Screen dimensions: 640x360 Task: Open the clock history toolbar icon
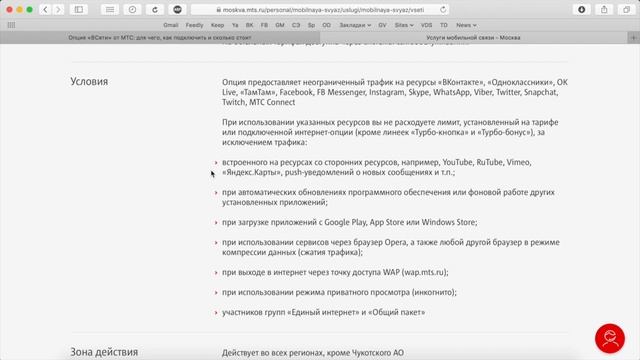click(132, 9)
